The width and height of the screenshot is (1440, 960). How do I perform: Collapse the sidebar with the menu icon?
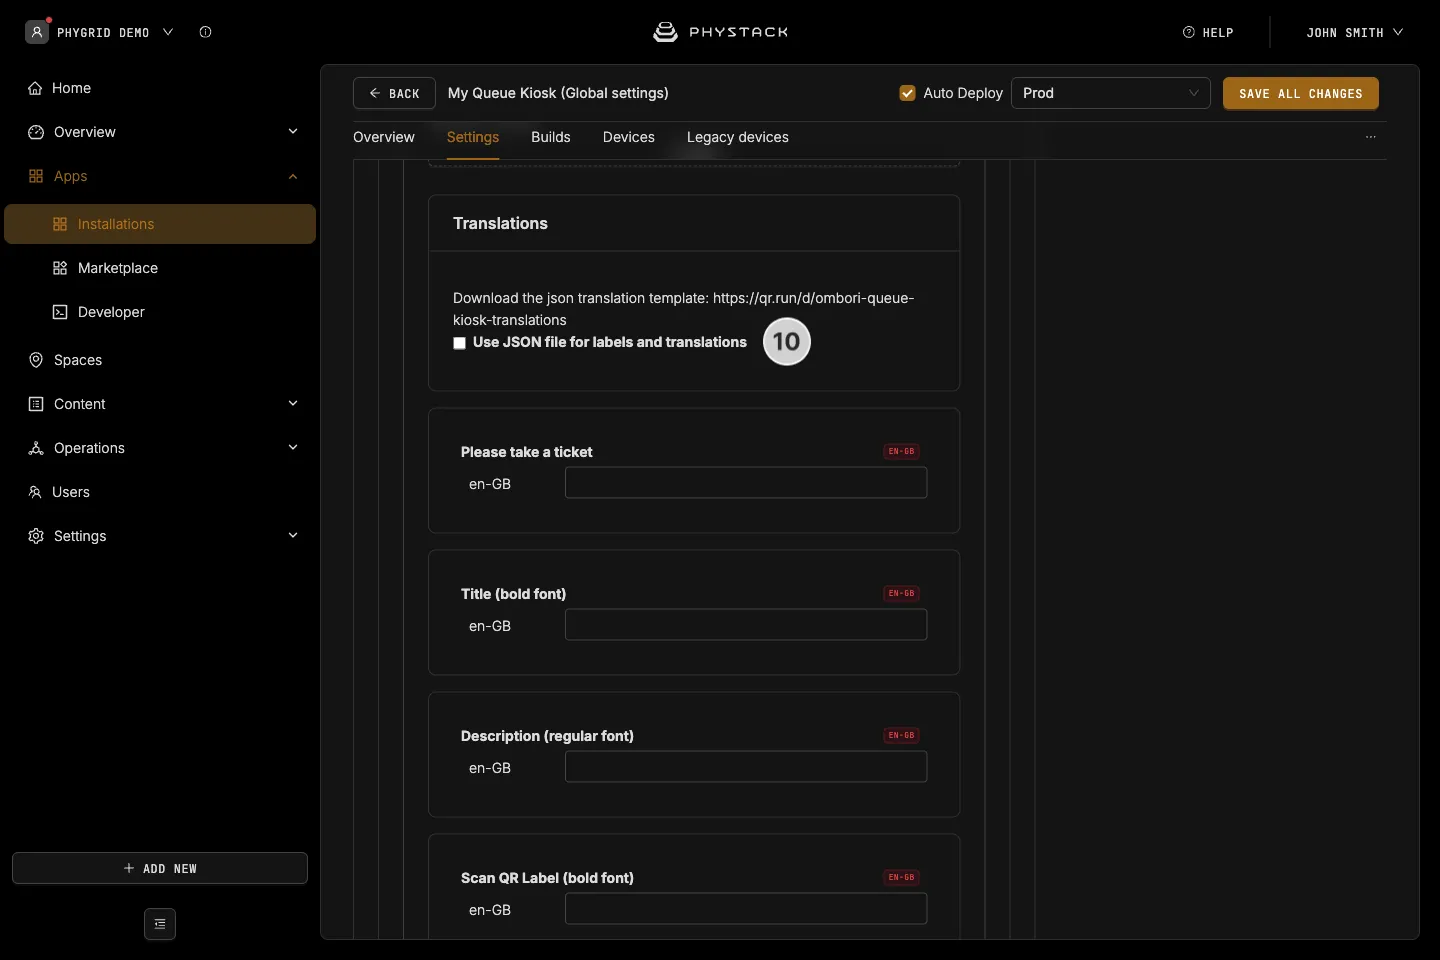coord(160,924)
